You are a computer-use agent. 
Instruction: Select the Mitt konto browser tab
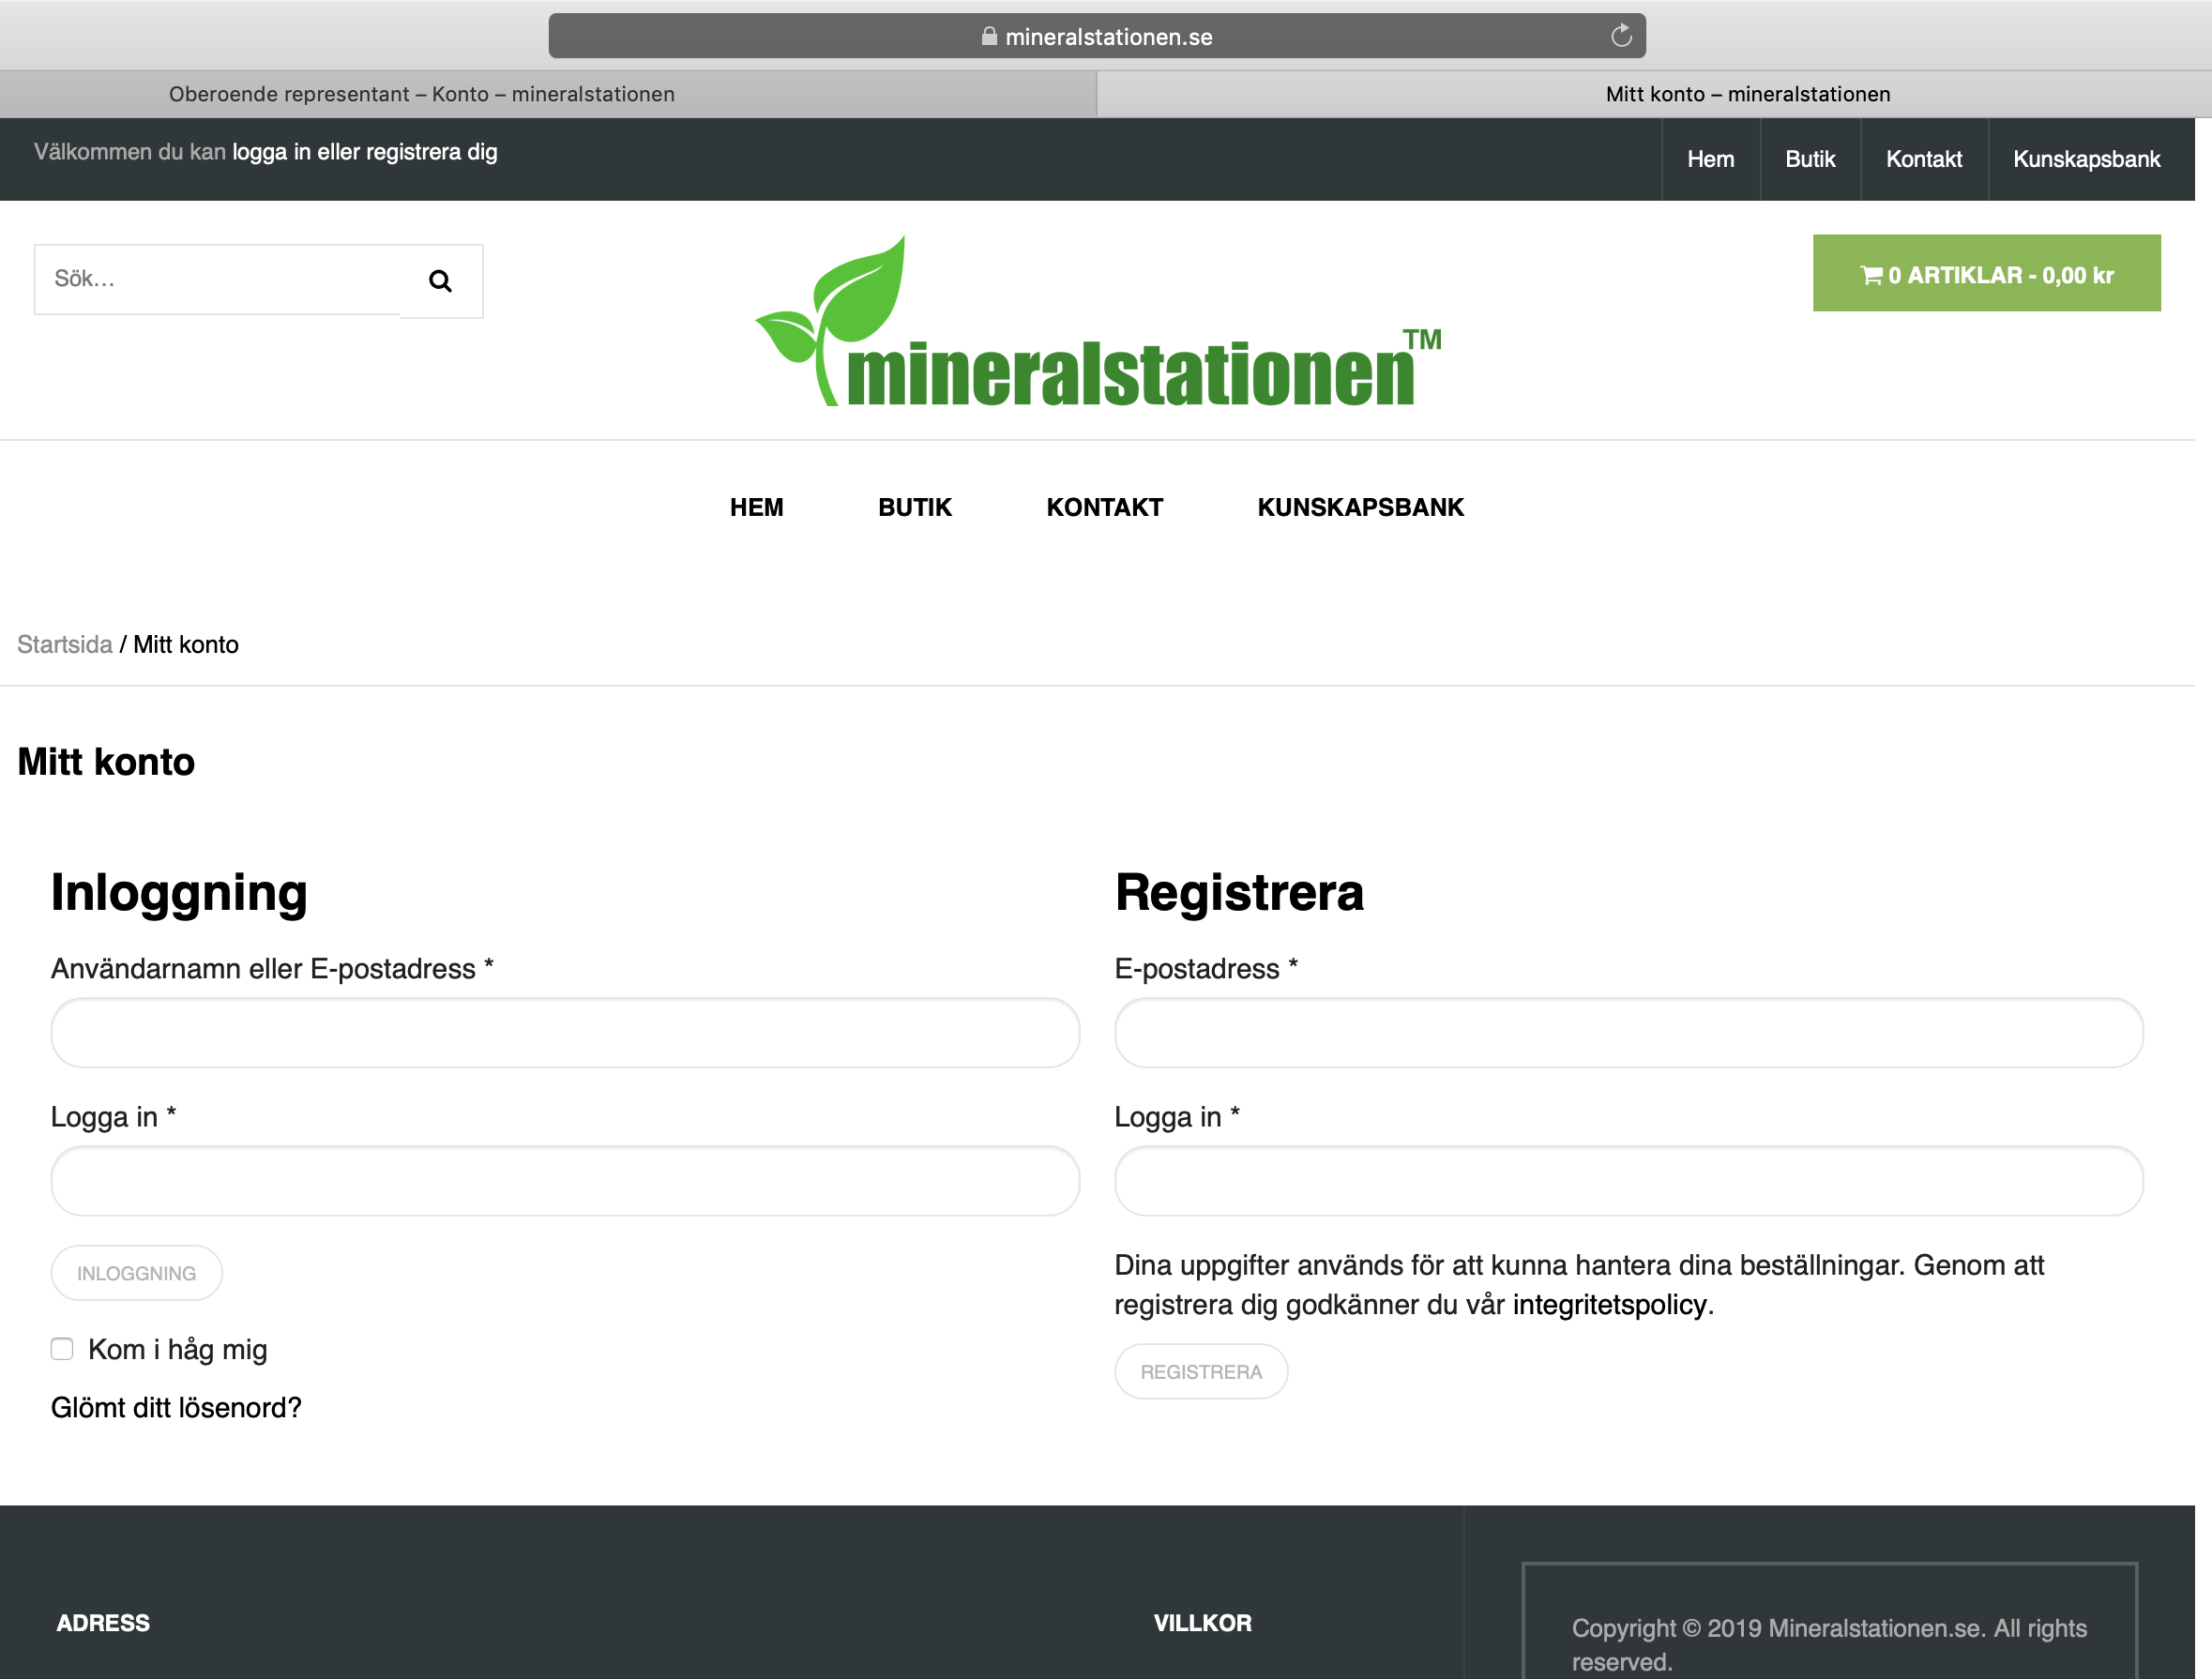pyautogui.click(x=1654, y=94)
